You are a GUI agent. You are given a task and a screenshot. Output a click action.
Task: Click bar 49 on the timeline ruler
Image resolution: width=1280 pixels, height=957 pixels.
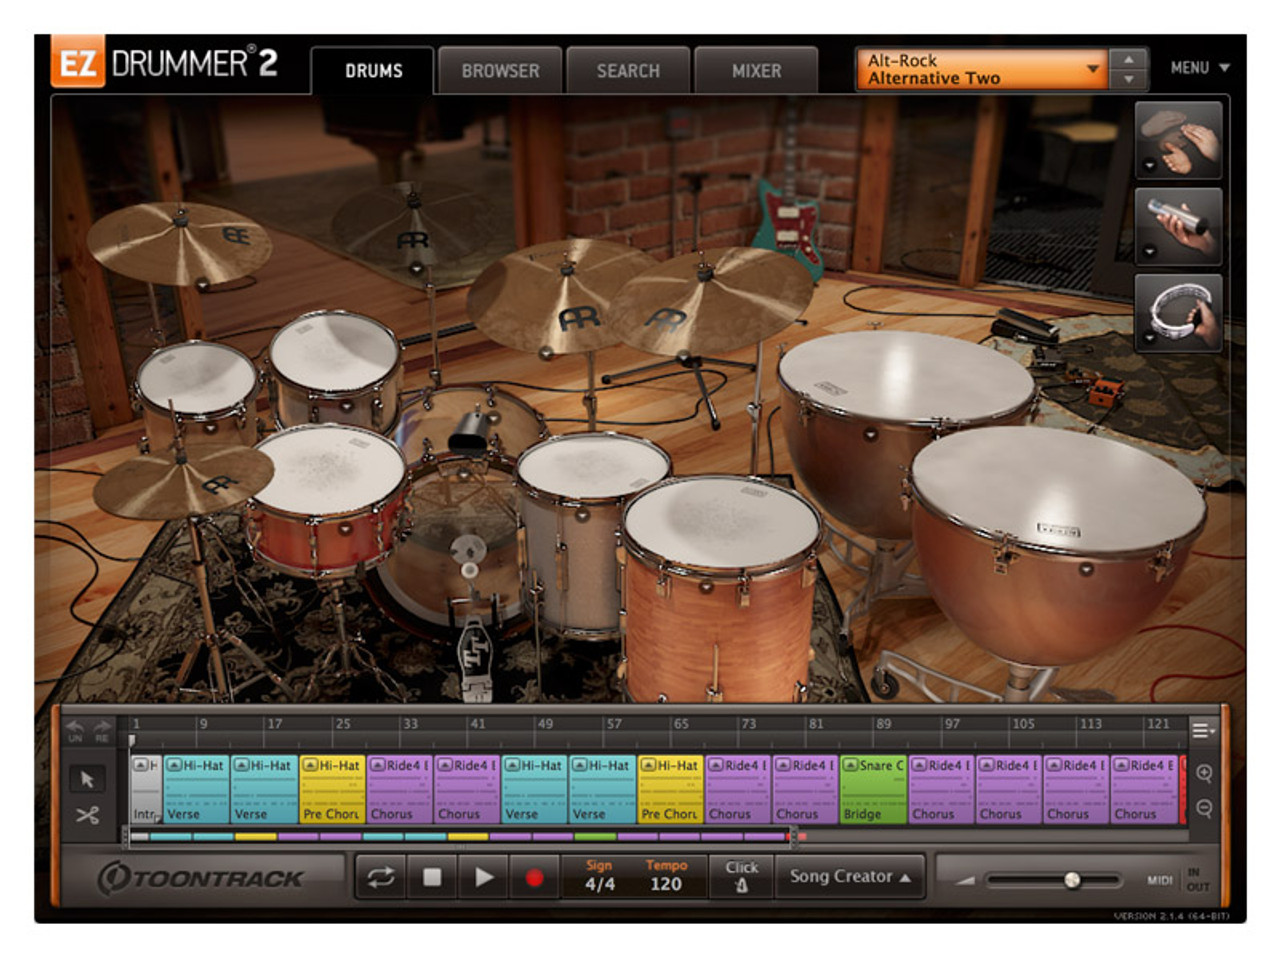pyautogui.click(x=545, y=724)
